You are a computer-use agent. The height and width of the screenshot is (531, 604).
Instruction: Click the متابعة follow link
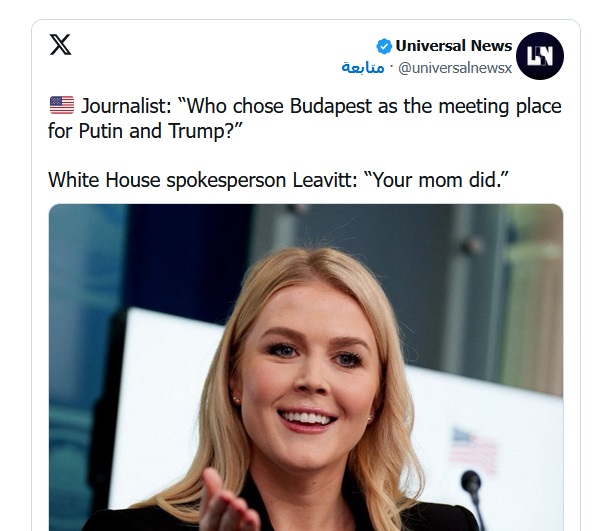pyautogui.click(x=363, y=68)
